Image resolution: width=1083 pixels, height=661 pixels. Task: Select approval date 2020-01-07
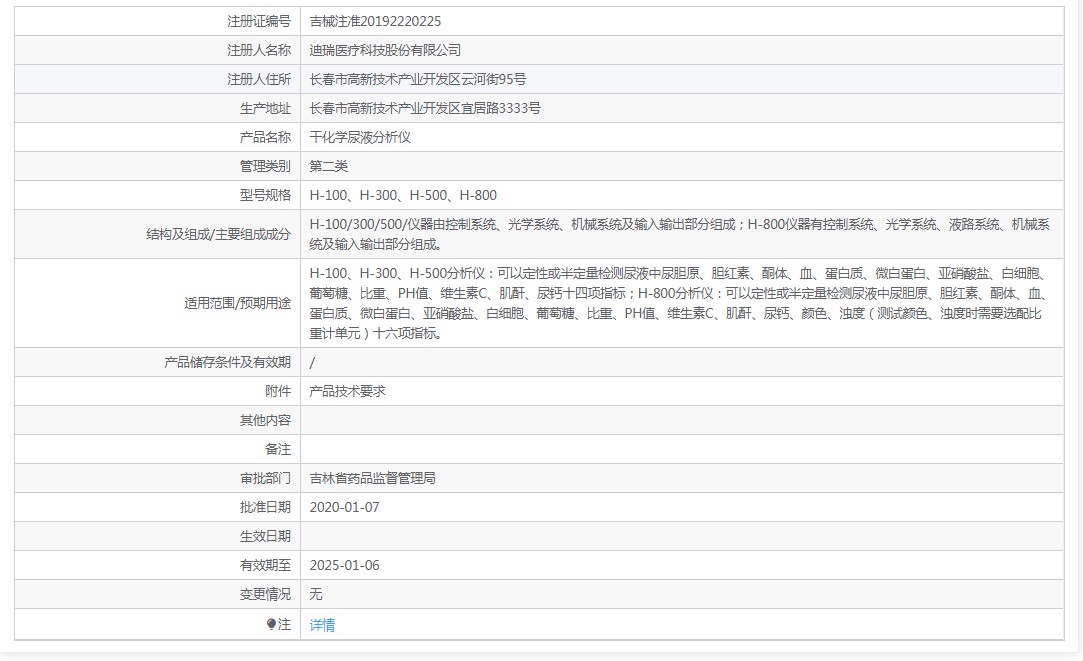(x=344, y=508)
